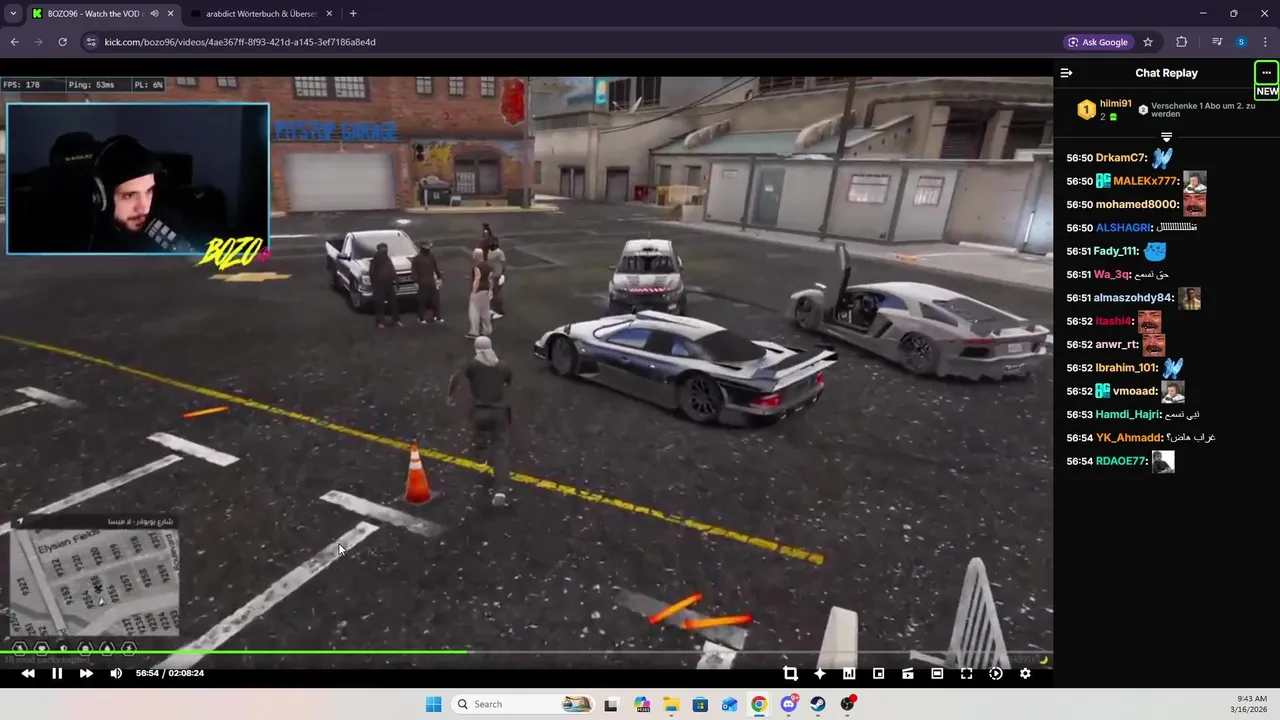Click the Windows taskbar Search box
1280x720 pixels.
point(521,704)
